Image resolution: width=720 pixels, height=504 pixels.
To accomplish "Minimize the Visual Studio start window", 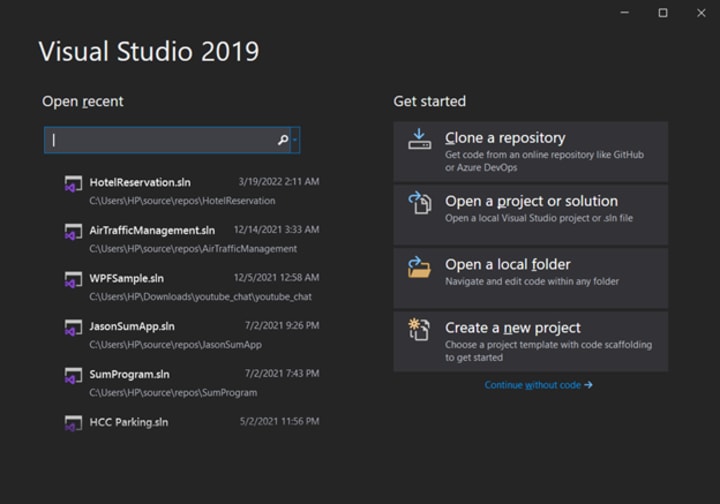I will pos(625,13).
